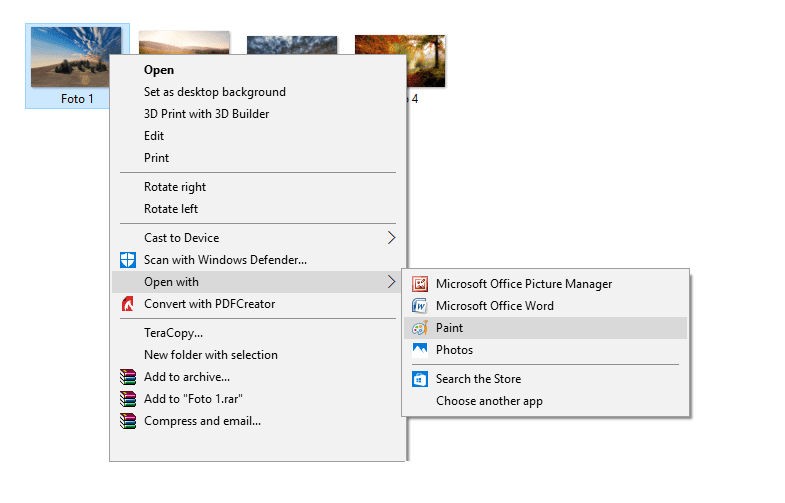
Task: Click the PDFCreator flame icon
Action: click(x=128, y=304)
